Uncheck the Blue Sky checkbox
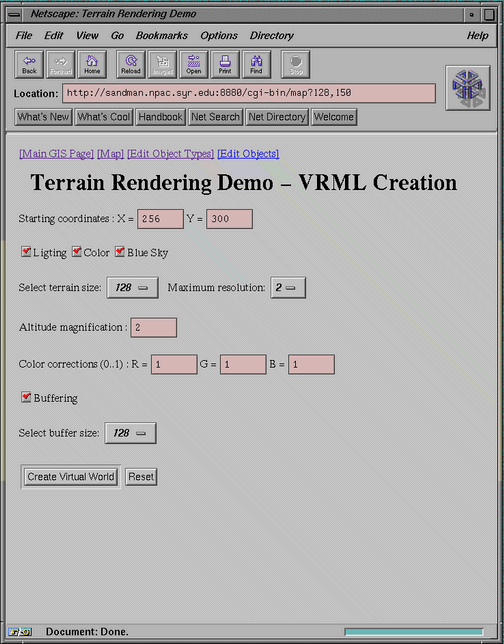 120,251
